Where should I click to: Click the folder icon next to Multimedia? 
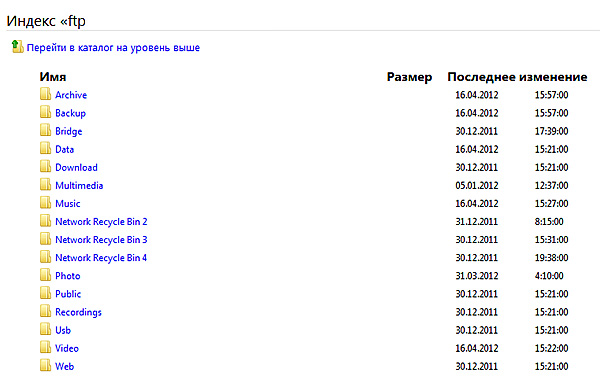(45, 185)
